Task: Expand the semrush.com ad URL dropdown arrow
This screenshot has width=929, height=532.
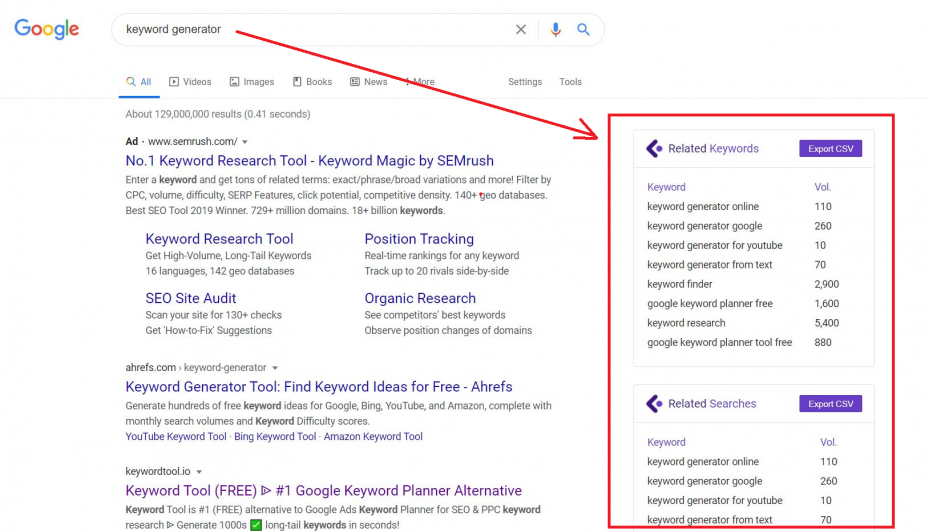Action: pos(245,142)
